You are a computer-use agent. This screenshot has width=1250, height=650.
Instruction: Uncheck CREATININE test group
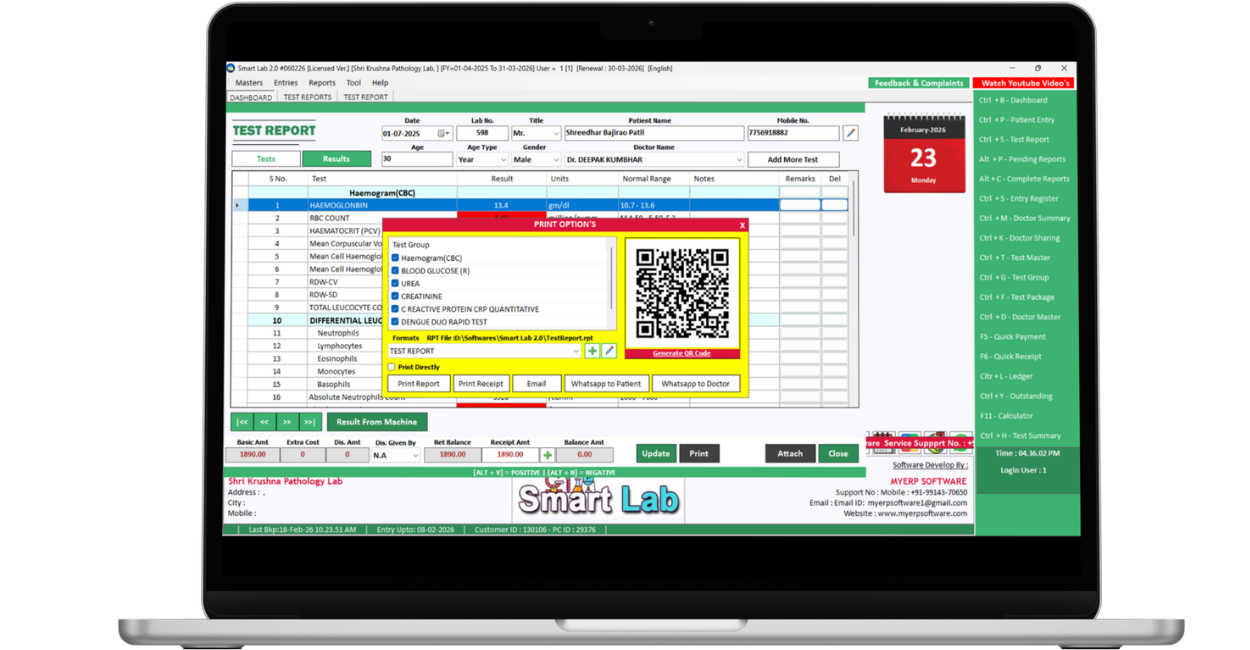(x=395, y=296)
